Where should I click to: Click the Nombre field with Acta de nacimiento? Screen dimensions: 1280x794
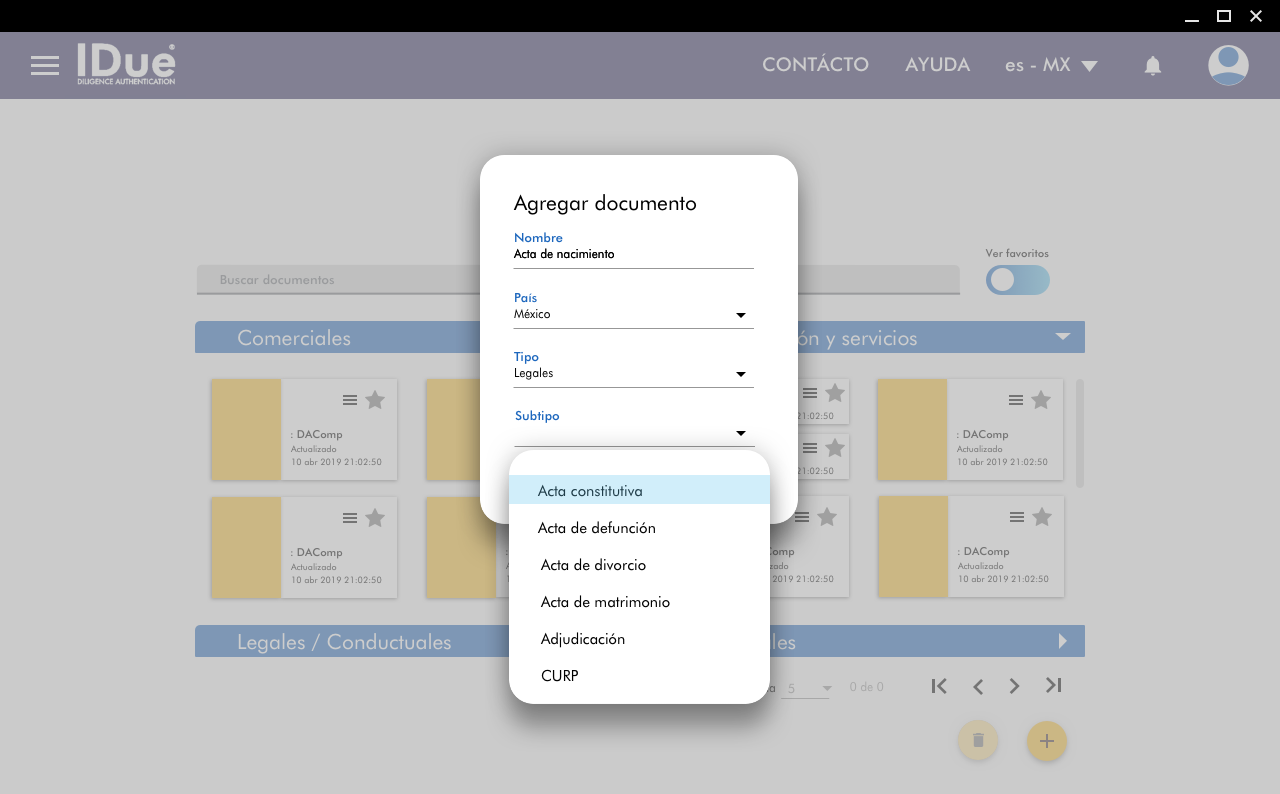pyautogui.click(x=633, y=255)
